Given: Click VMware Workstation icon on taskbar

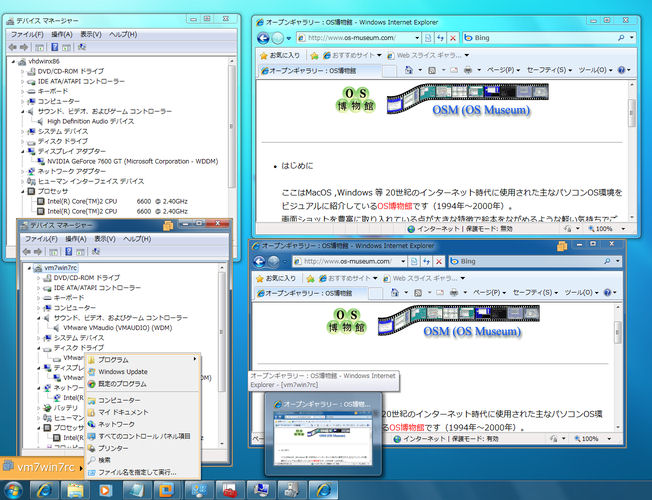Looking at the screenshot, I should (x=167, y=490).
